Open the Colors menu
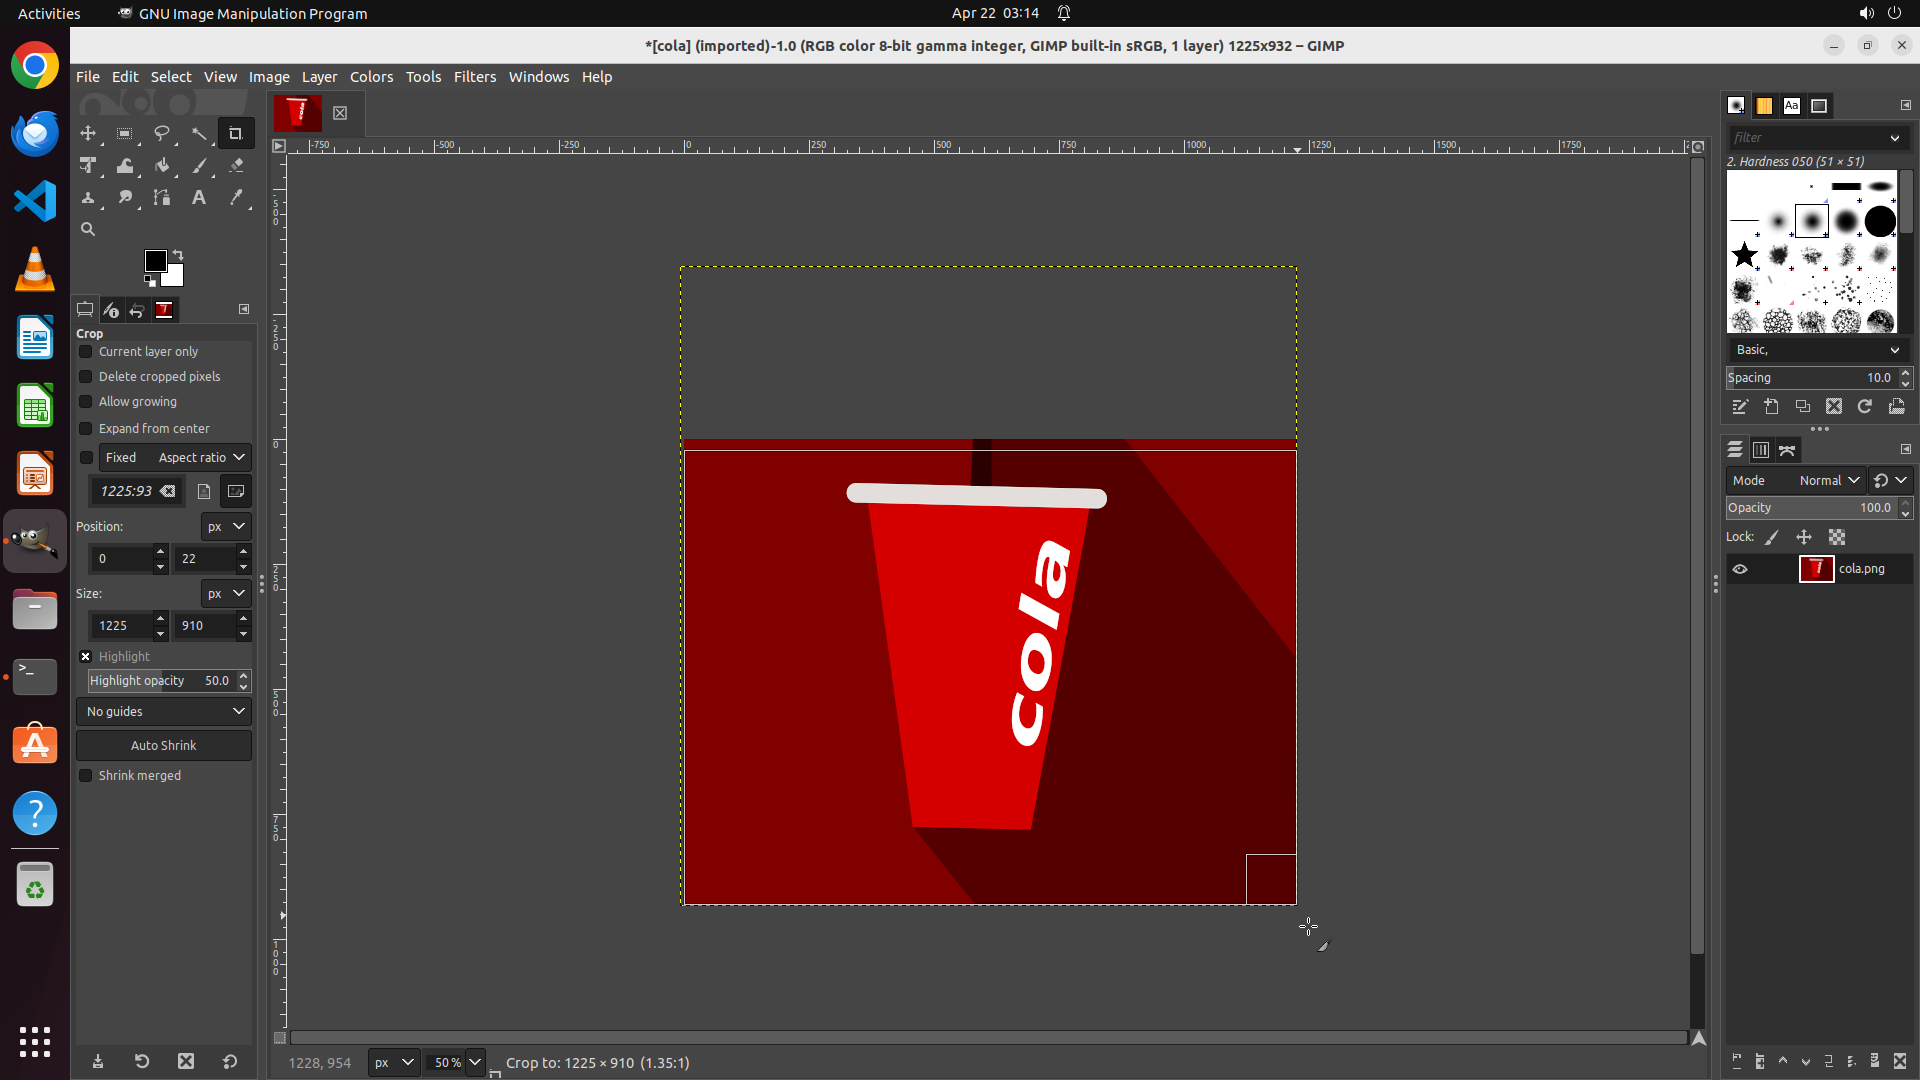Image resolution: width=1920 pixels, height=1080 pixels. click(371, 77)
